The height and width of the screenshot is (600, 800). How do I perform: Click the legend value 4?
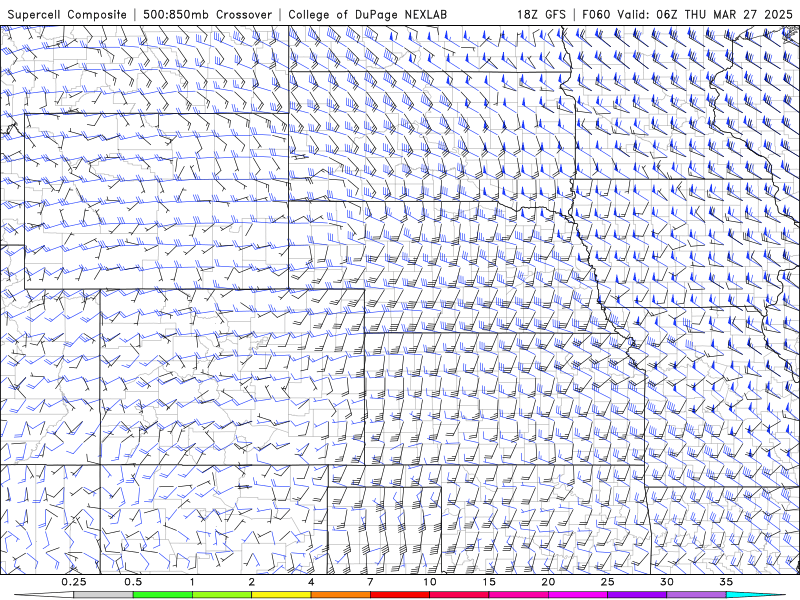(x=311, y=582)
